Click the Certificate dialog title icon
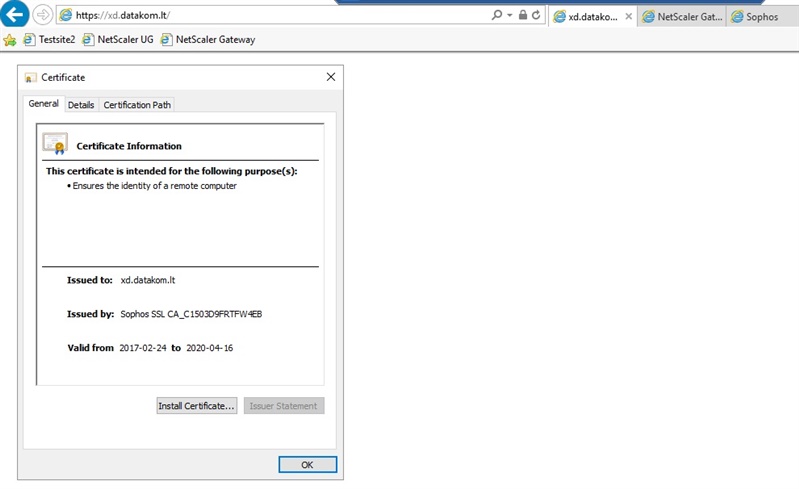This screenshot has height=489, width=799. (x=31, y=78)
